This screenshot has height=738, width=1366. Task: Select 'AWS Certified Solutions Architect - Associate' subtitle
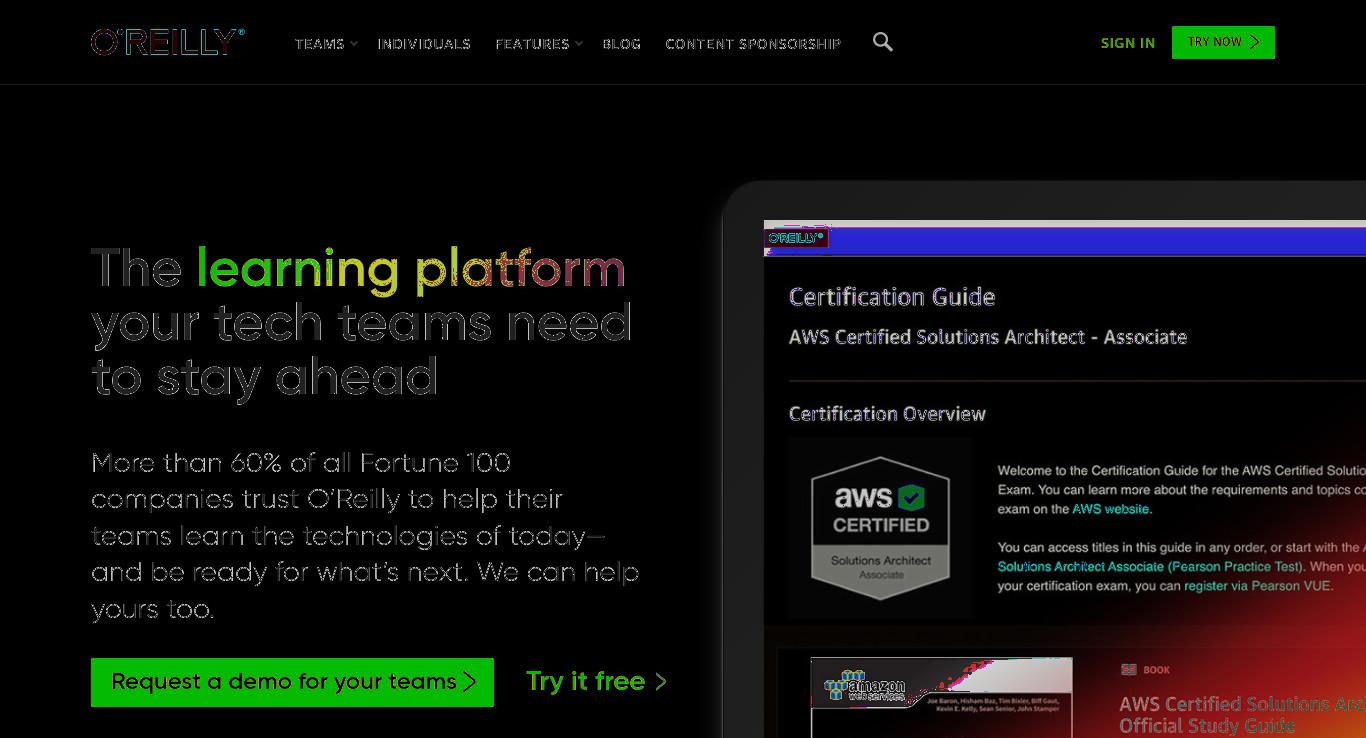tap(987, 337)
